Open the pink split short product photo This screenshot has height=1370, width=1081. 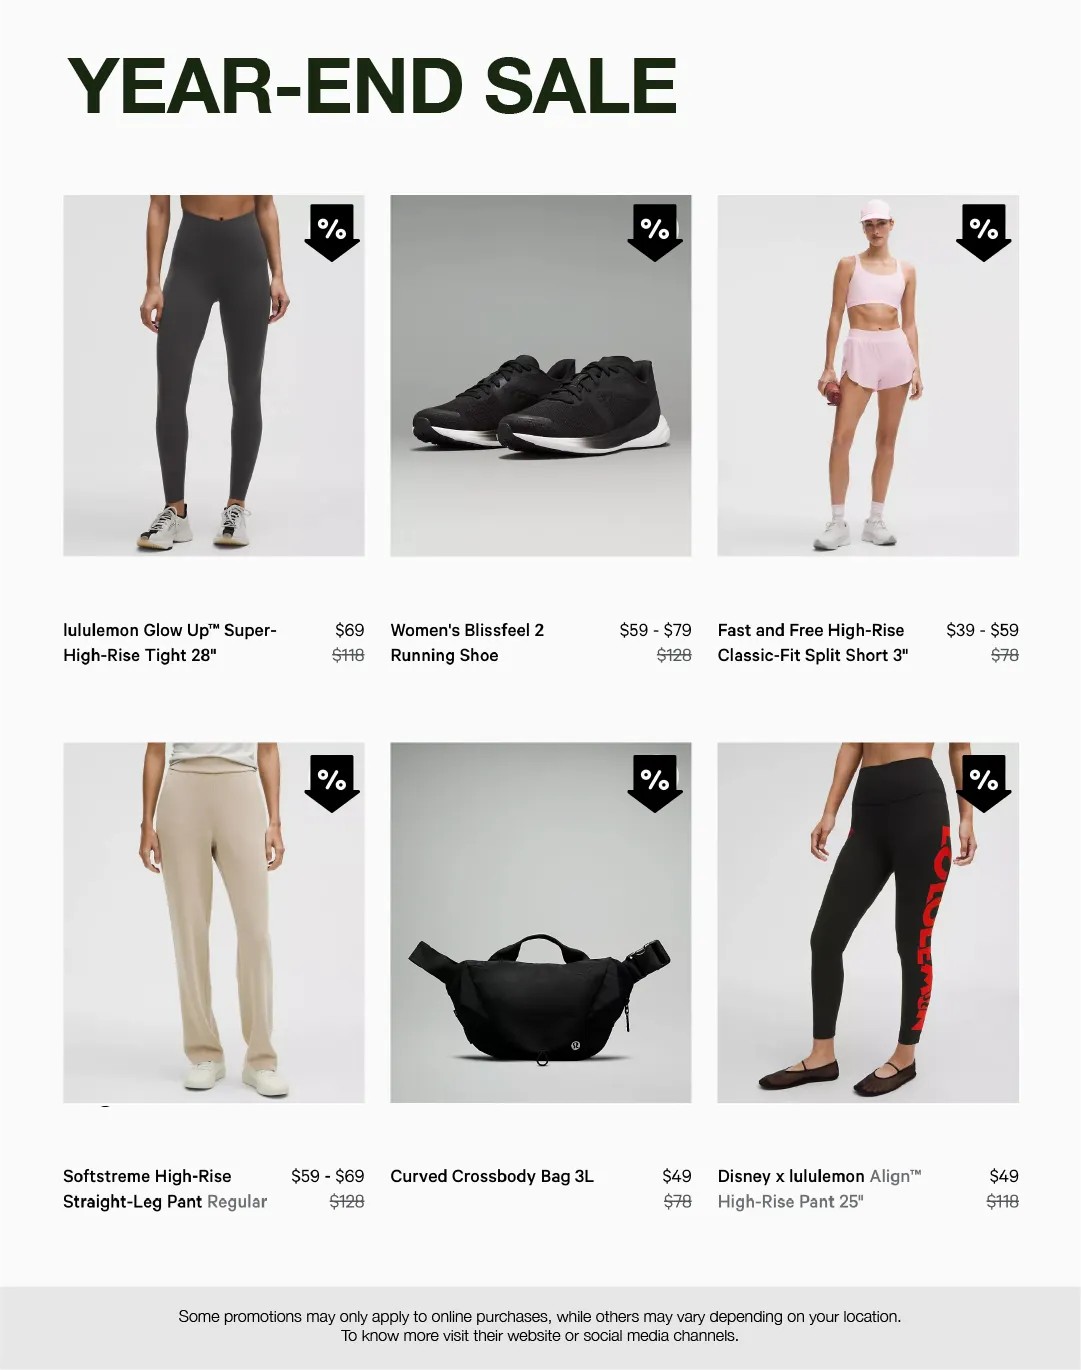[x=868, y=375]
